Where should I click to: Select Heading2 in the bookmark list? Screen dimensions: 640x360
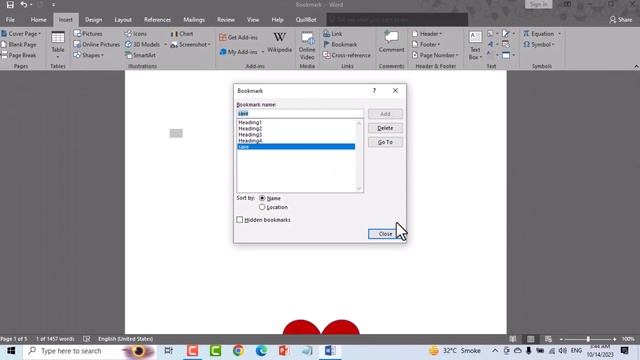(296, 129)
